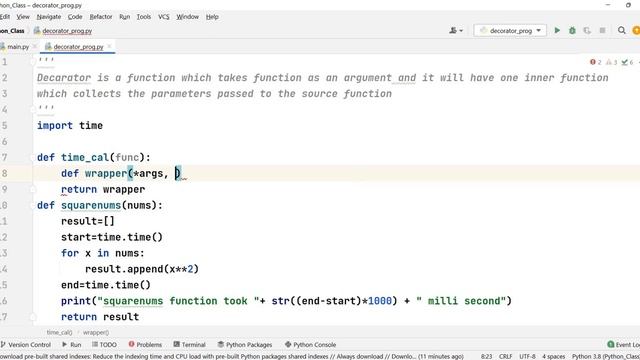Collapse the squarenums function fold marker

coord(33,205)
